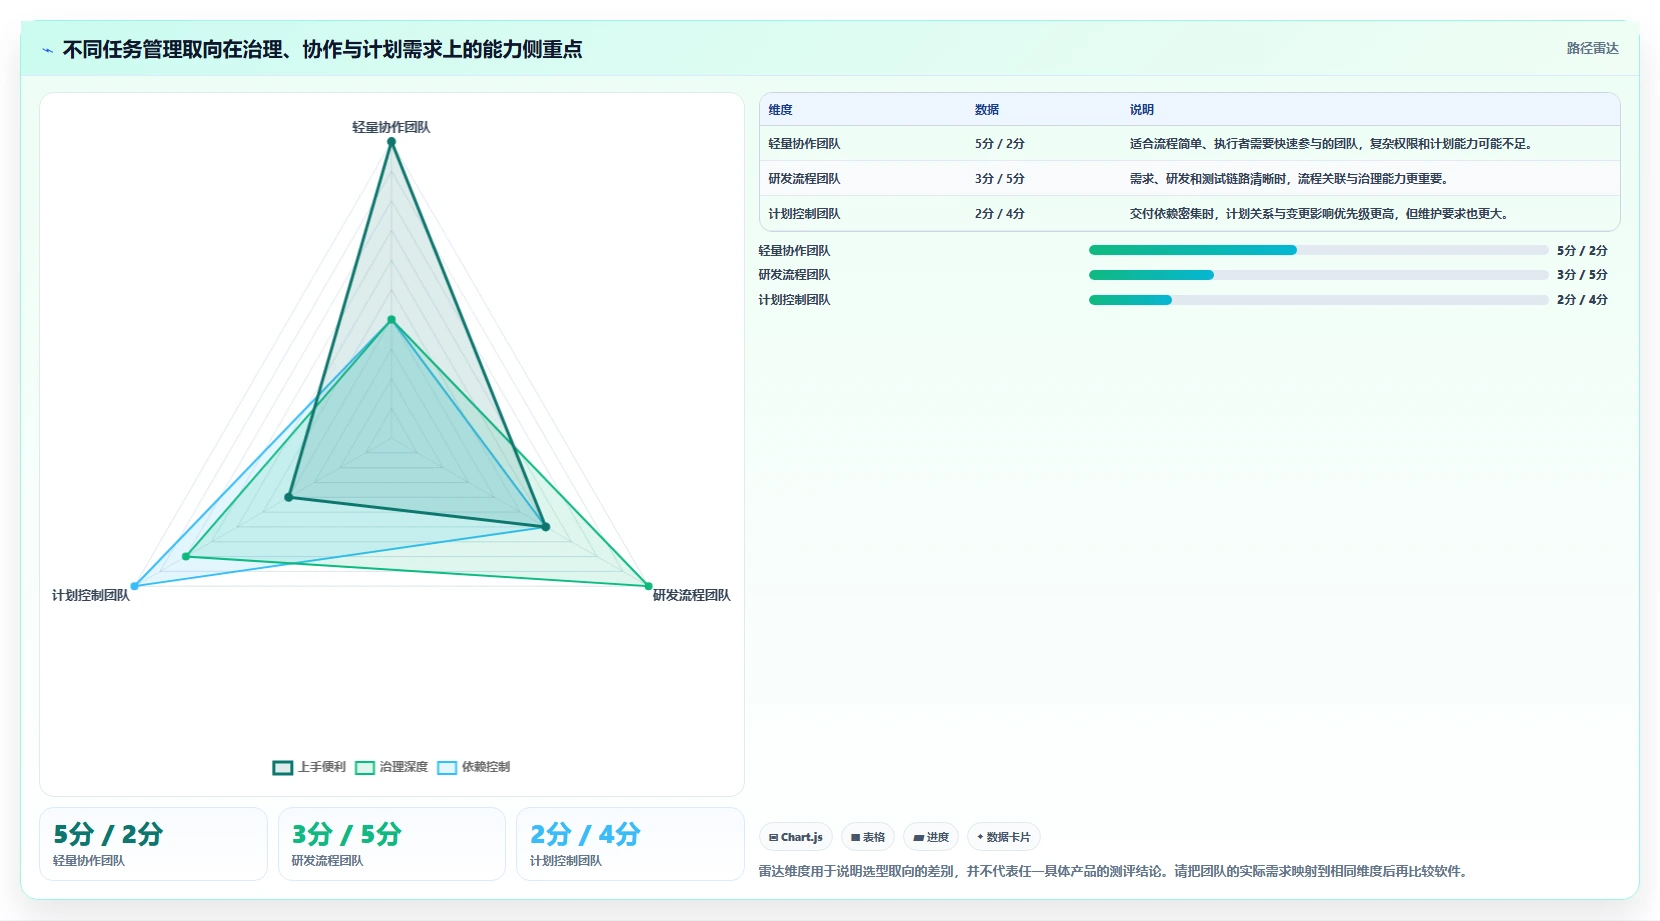
Task: Click the 路径雷达 label in the header
Action: coord(1592,48)
